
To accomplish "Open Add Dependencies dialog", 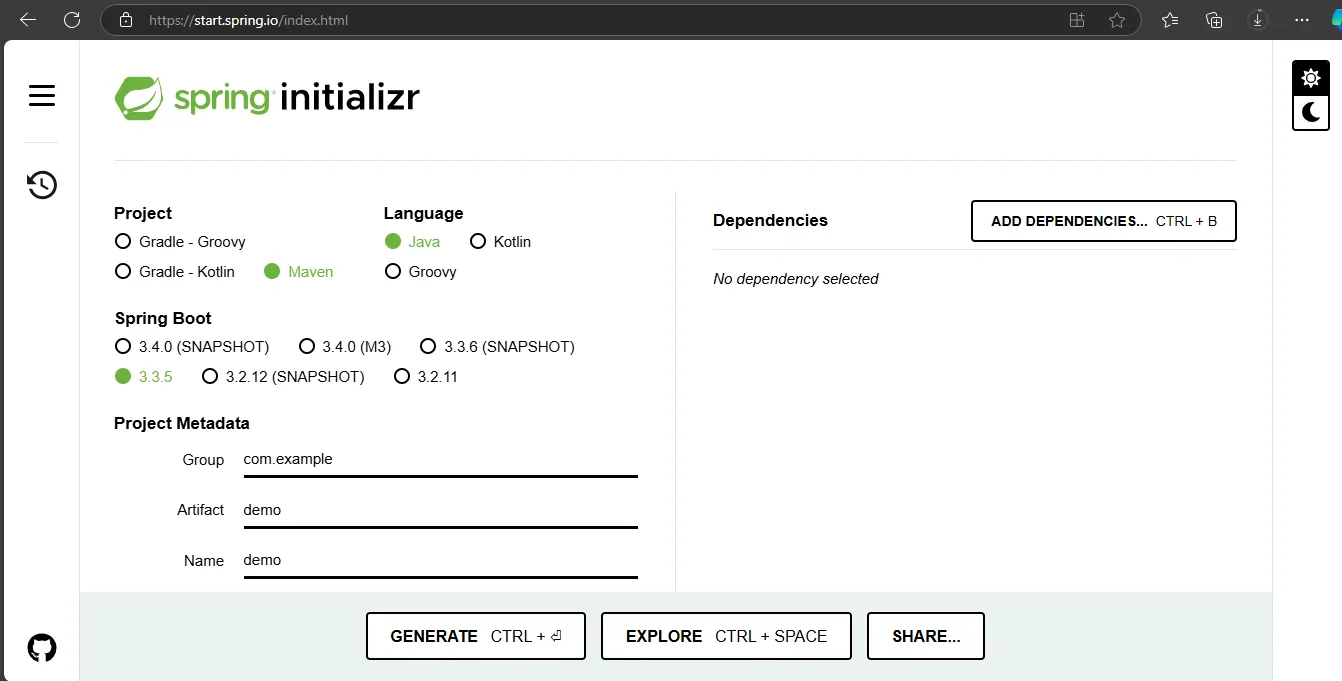I will pyautogui.click(x=1103, y=221).
